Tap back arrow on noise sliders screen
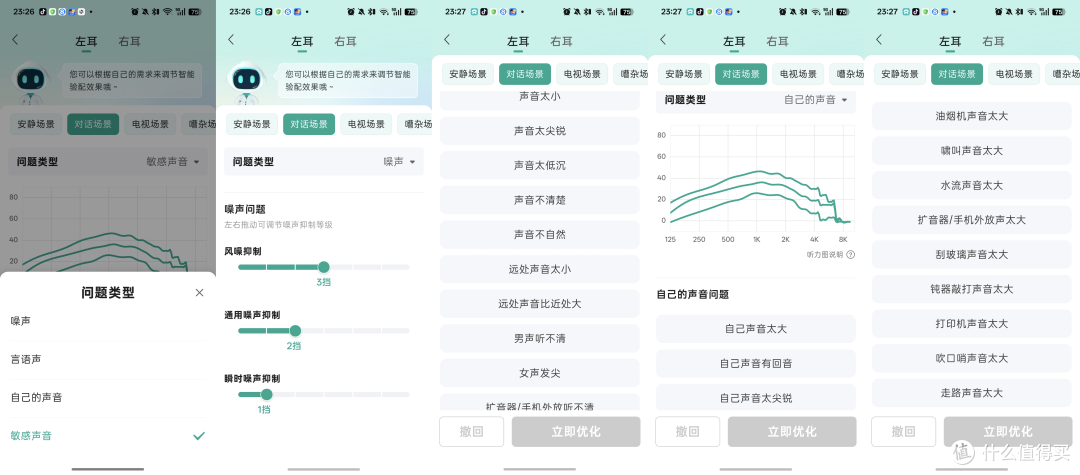The height and width of the screenshot is (475, 1080). (x=231, y=40)
